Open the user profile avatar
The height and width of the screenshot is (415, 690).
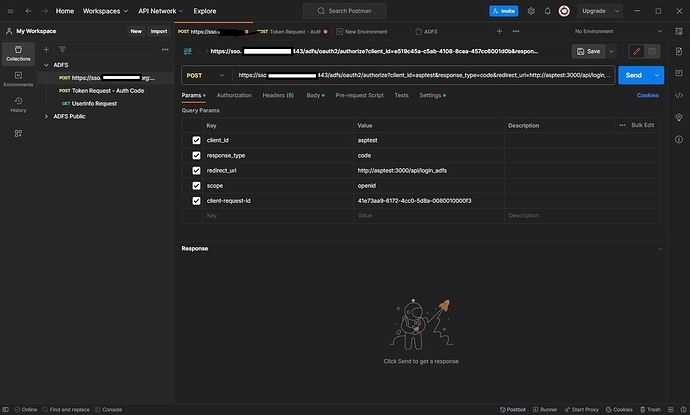click(564, 11)
